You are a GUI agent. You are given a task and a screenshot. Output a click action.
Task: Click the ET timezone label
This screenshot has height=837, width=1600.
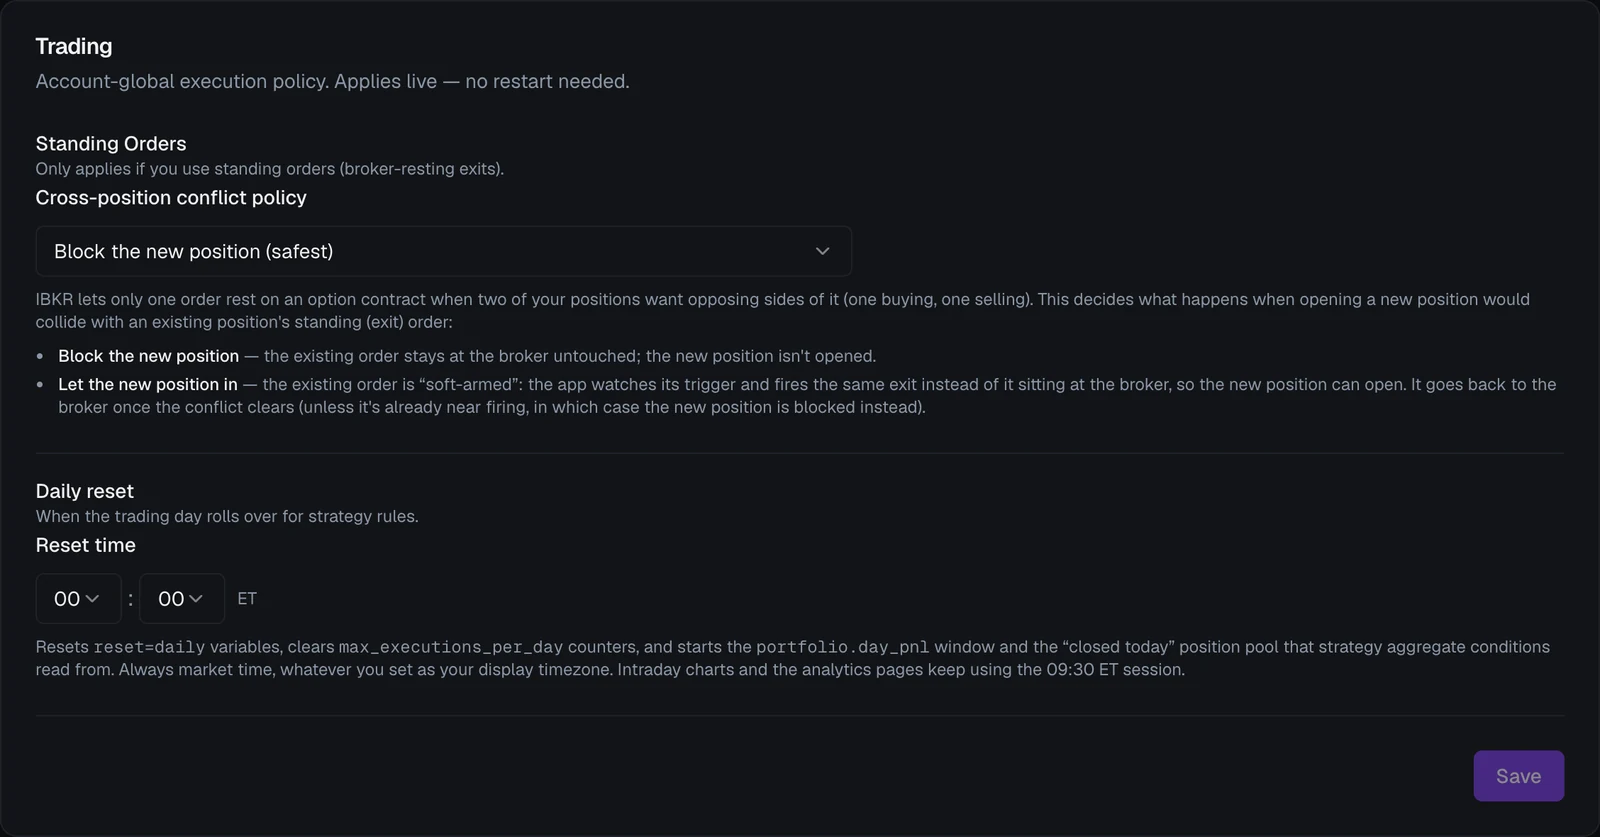pyautogui.click(x=247, y=598)
